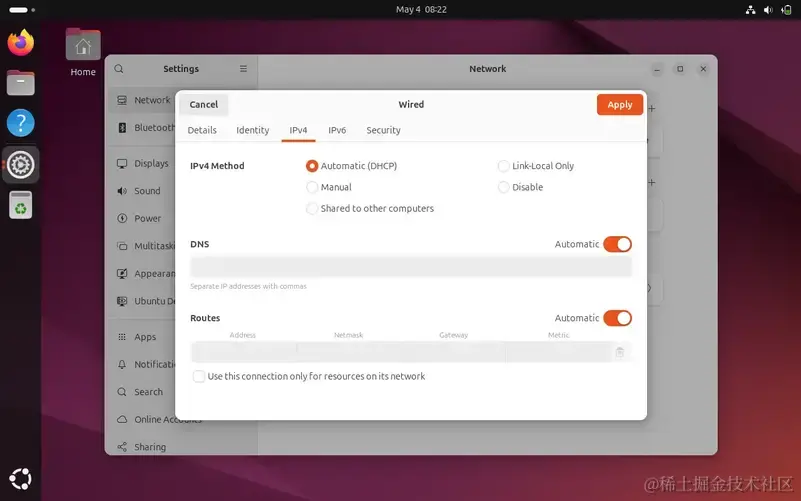Open the Help icon in the dock
Viewport: 801px width, 501px height.
pyautogui.click(x=20, y=123)
